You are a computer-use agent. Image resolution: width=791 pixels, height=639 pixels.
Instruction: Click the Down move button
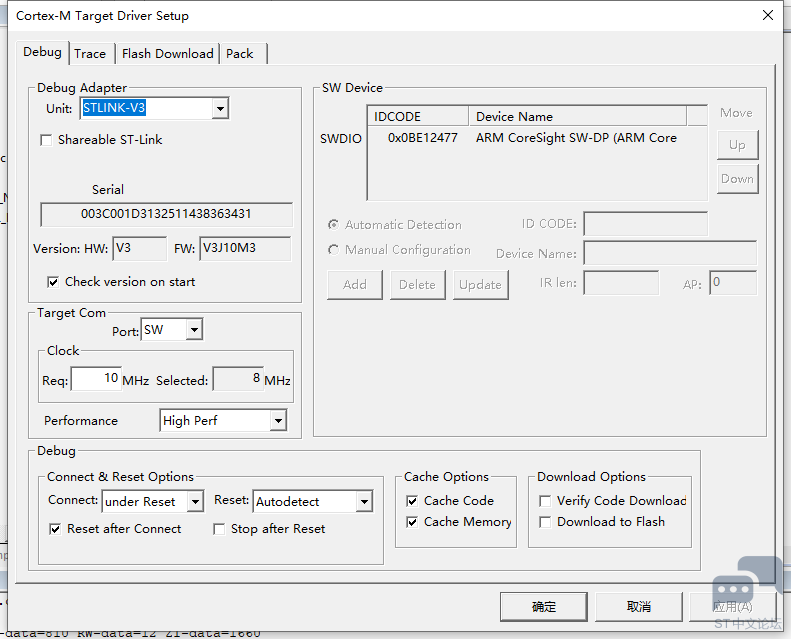(x=738, y=179)
